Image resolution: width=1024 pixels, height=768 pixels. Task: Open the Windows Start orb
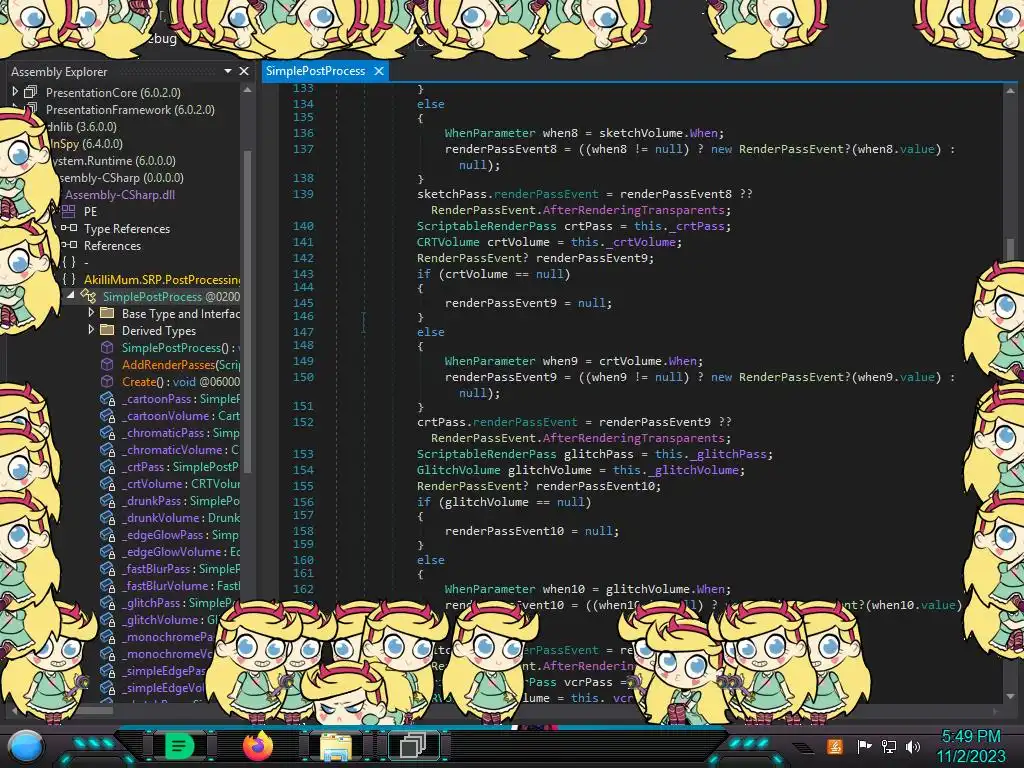[x=25, y=746]
